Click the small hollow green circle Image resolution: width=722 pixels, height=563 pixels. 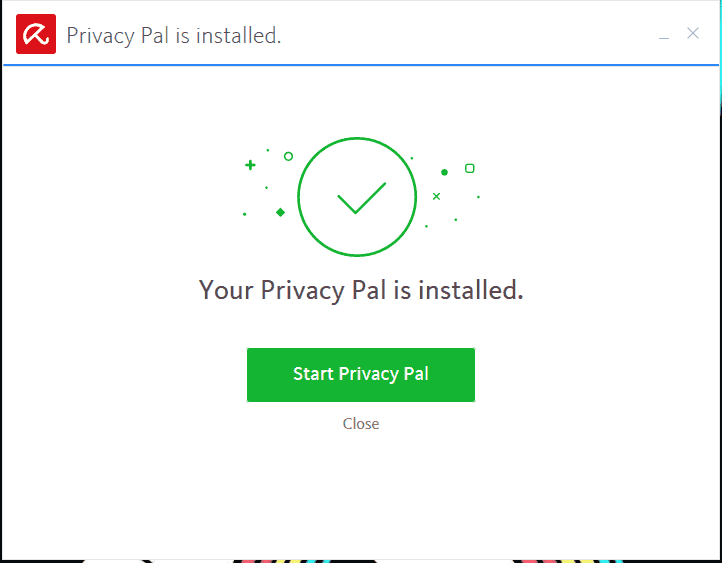coord(288,156)
